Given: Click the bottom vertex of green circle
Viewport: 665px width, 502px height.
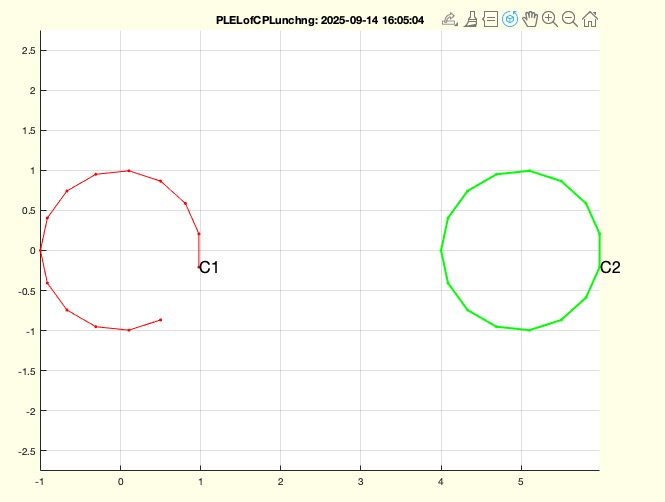Looking at the screenshot, I should click(529, 330).
